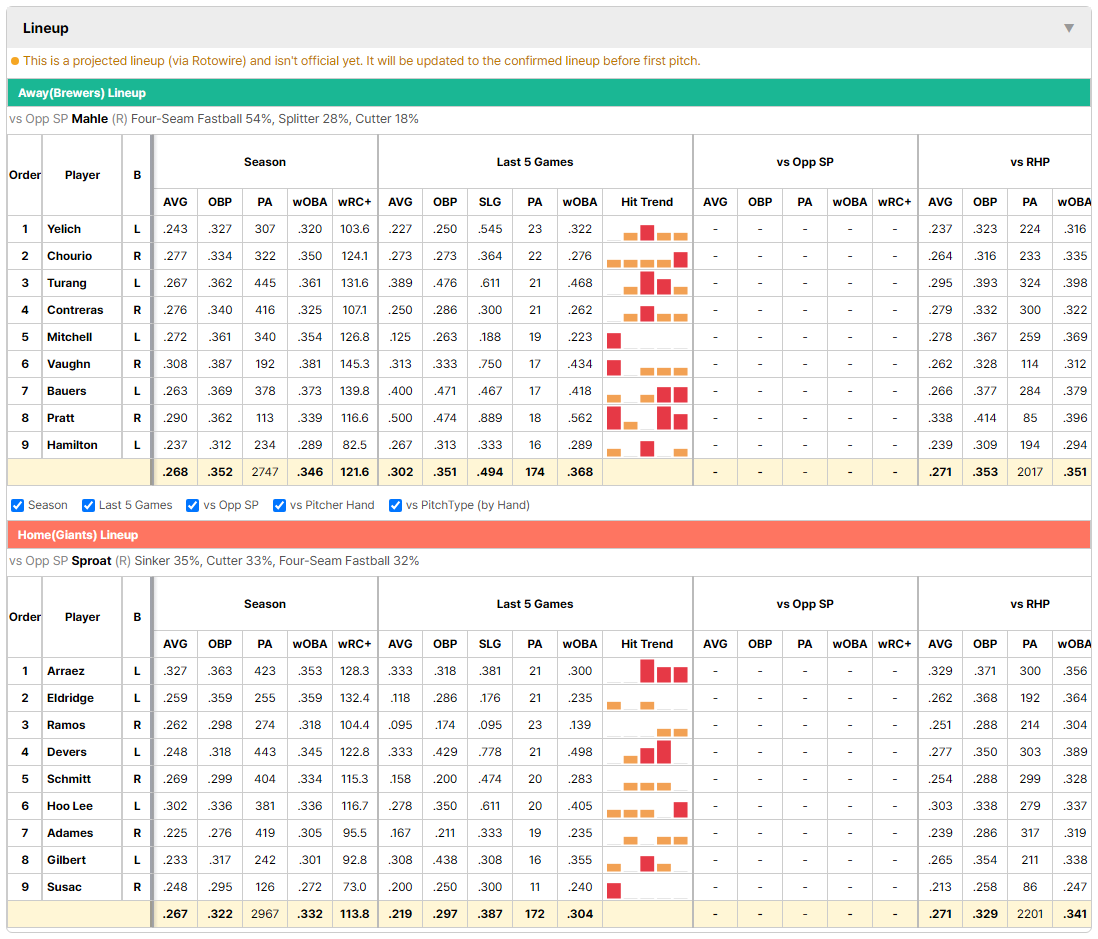Toggle the Season checkbox
Image resolution: width=1098 pixels, height=939 pixels.
18,505
